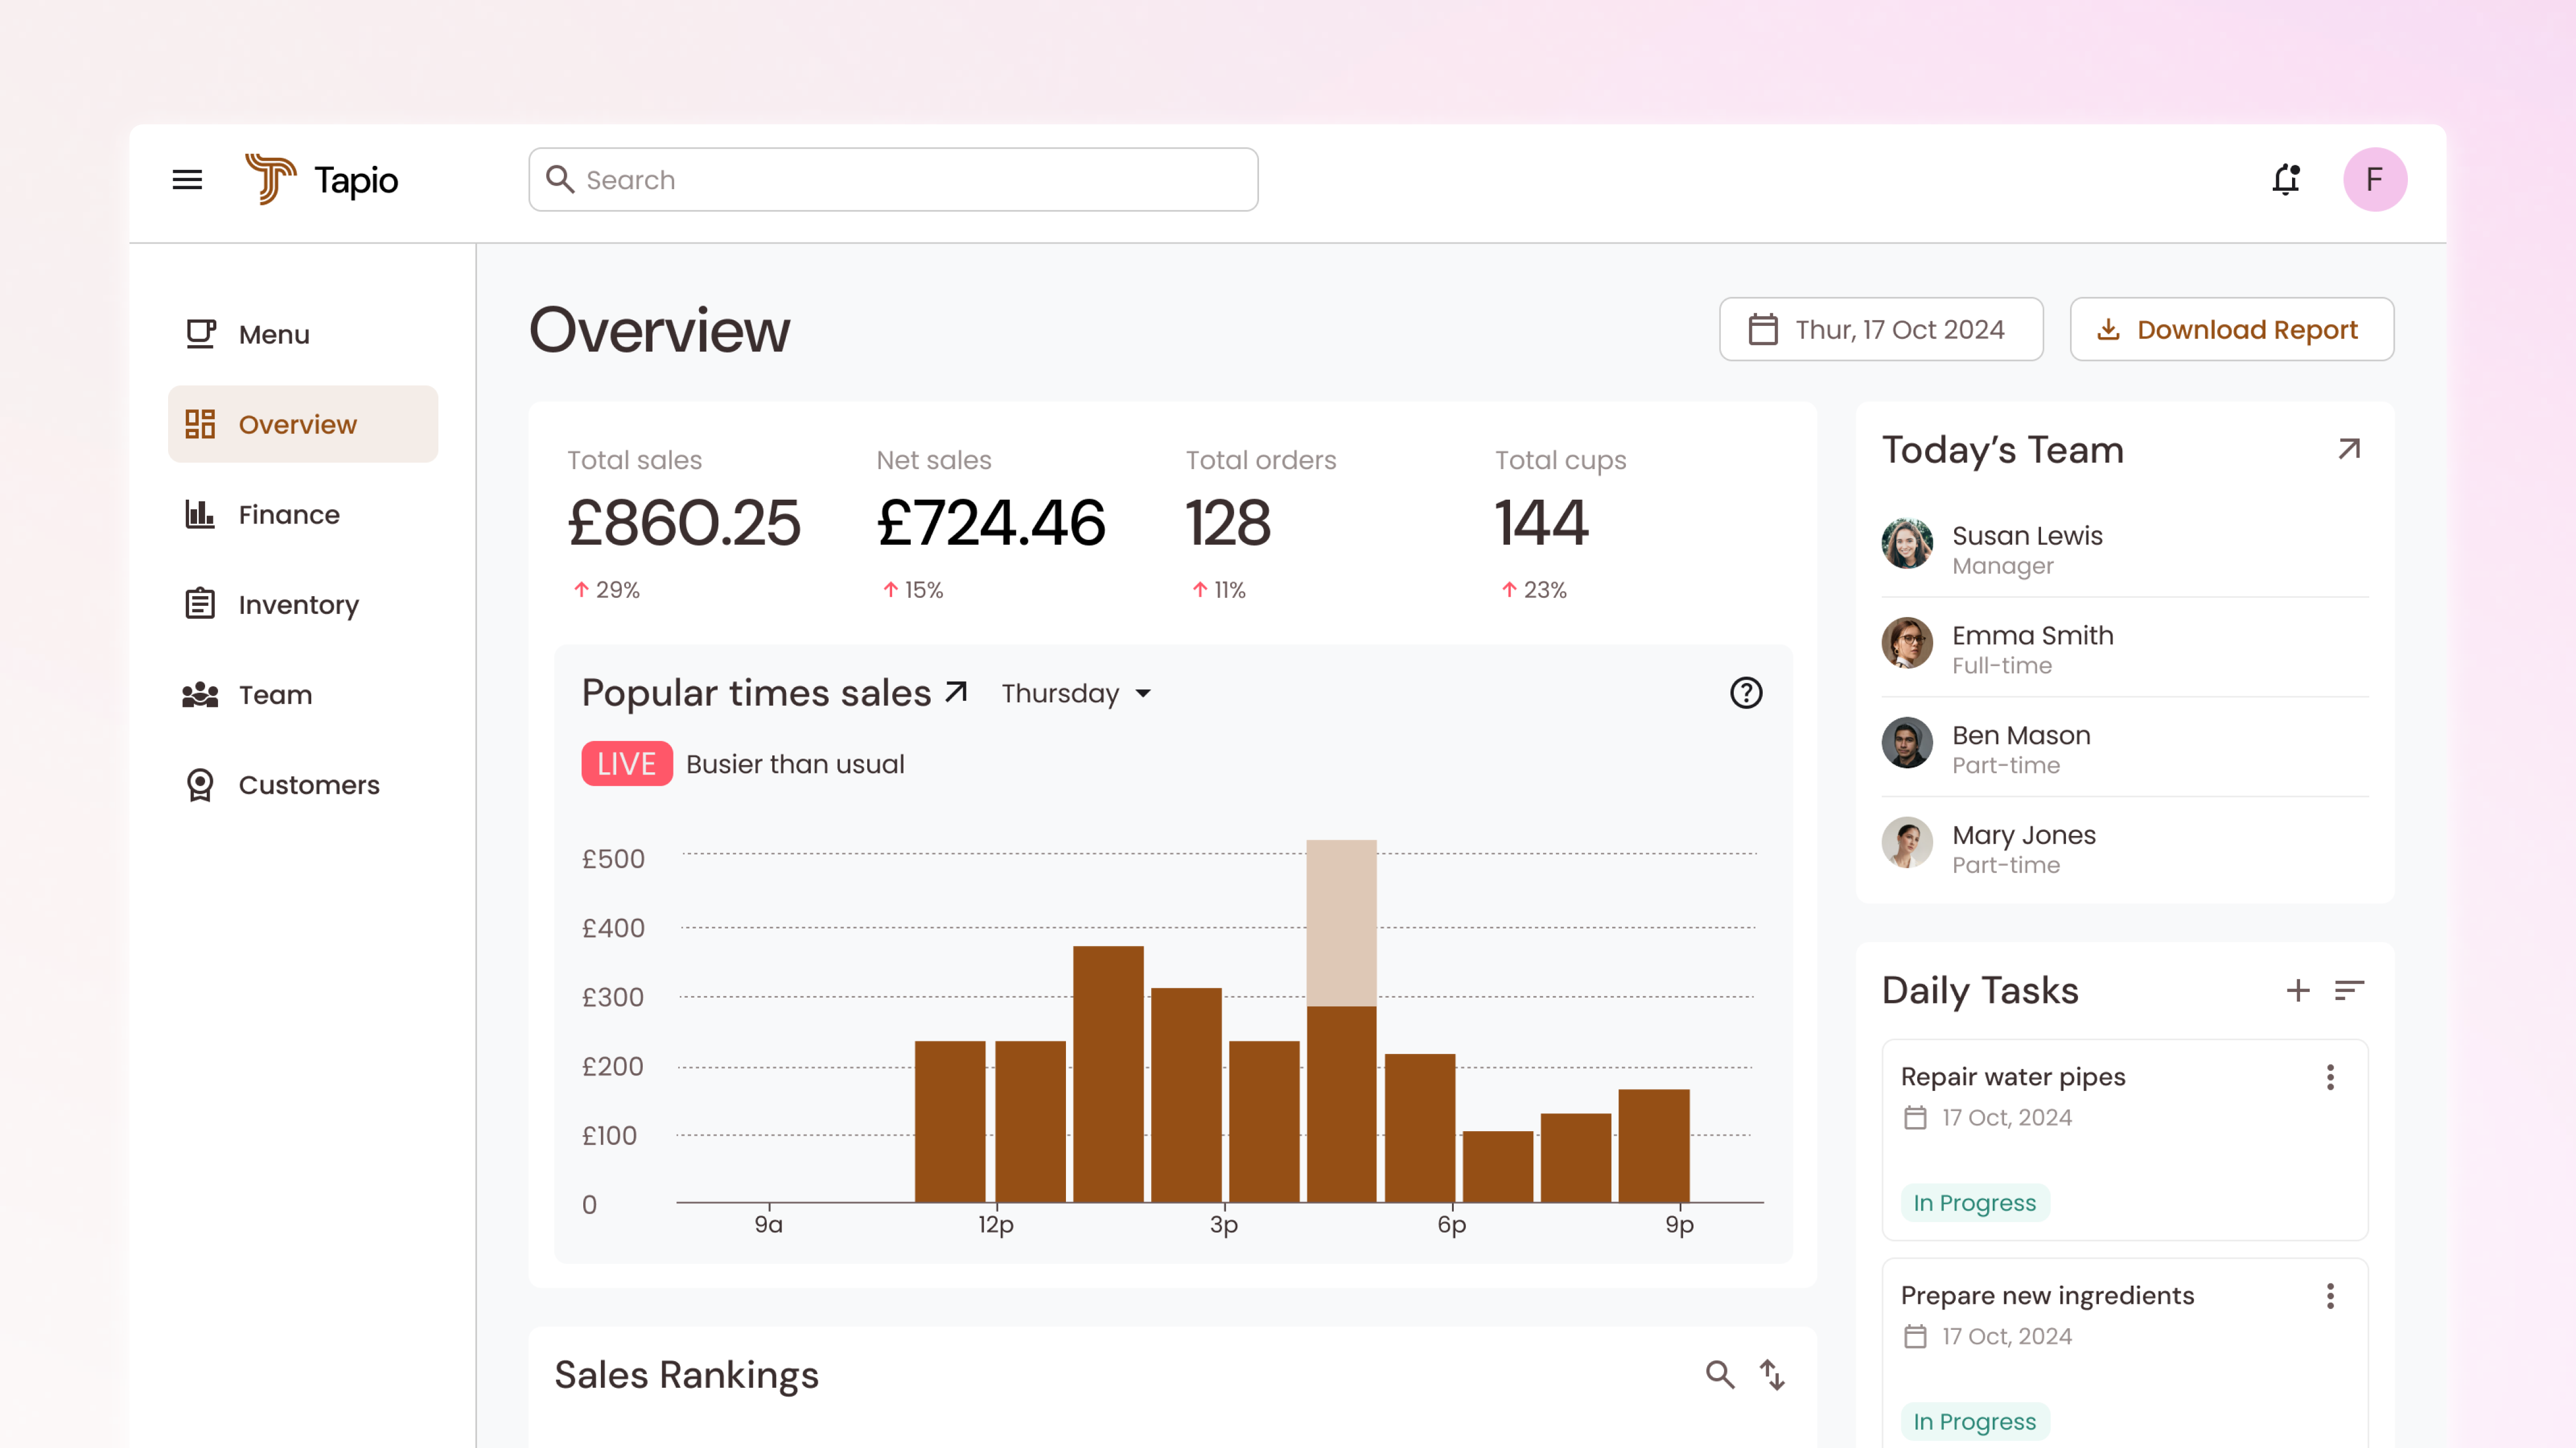Open options for Repair water pipes
Image resolution: width=2576 pixels, height=1448 pixels.
coord(2330,1077)
